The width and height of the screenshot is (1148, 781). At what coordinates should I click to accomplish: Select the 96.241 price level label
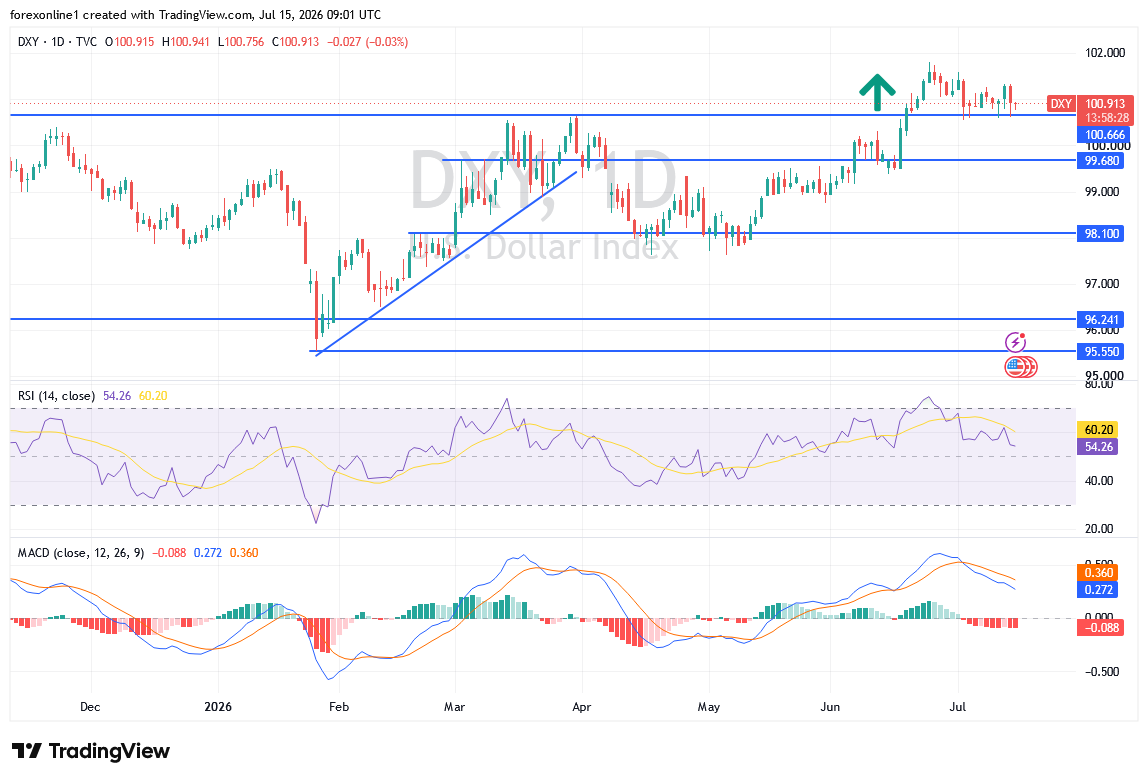tap(1100, 319)
